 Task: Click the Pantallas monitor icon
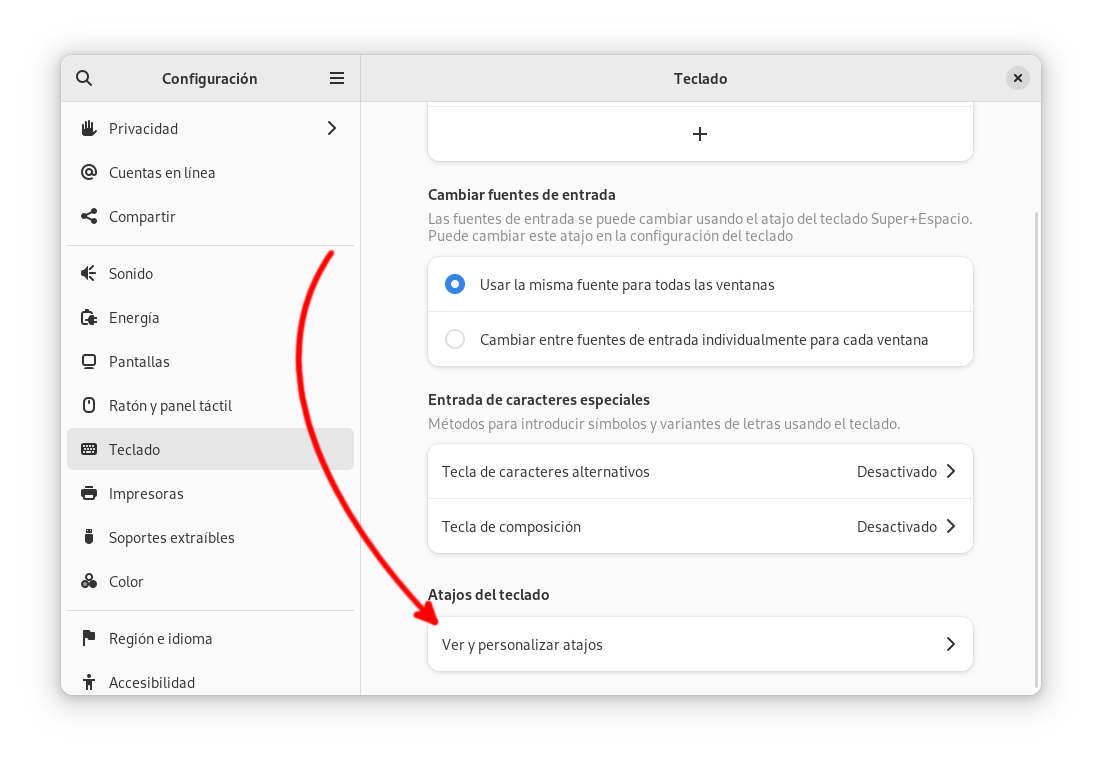[89, 361]
